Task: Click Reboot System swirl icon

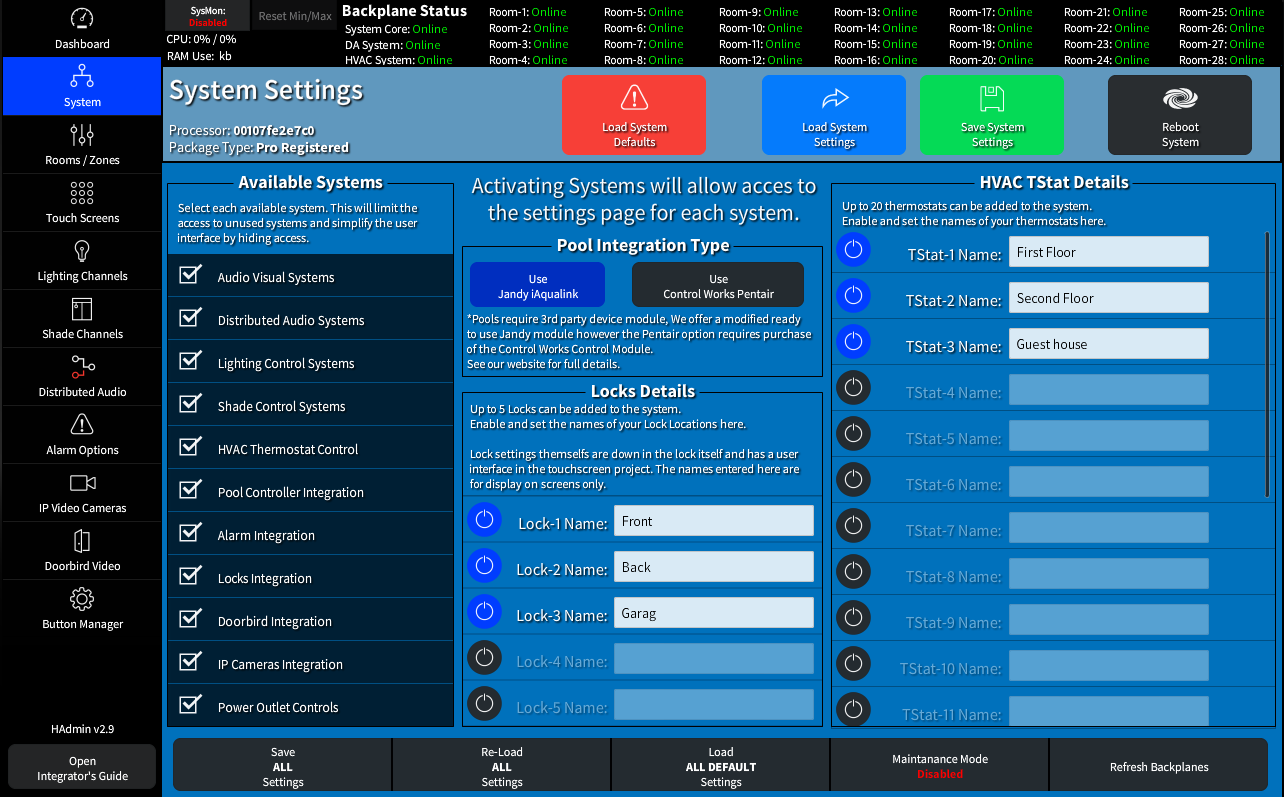Action: point(1180,98)
